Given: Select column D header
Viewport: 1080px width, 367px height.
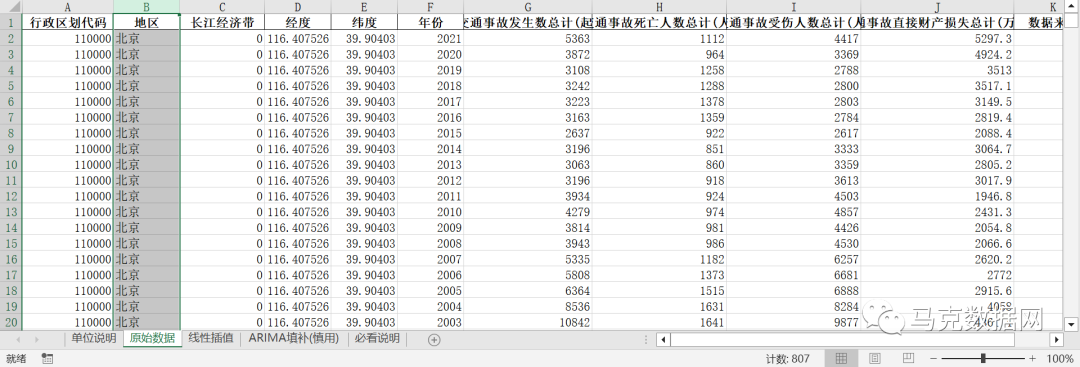Looking at the screenshot, I should coord(298,6).
